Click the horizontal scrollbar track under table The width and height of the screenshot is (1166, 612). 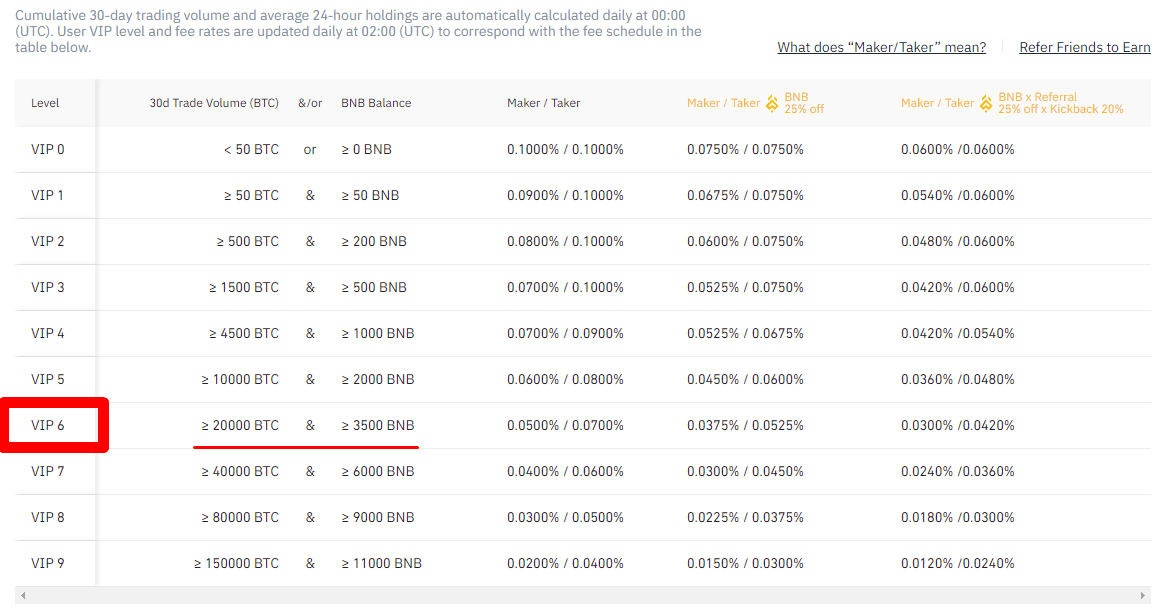click(x=583, y=596)
